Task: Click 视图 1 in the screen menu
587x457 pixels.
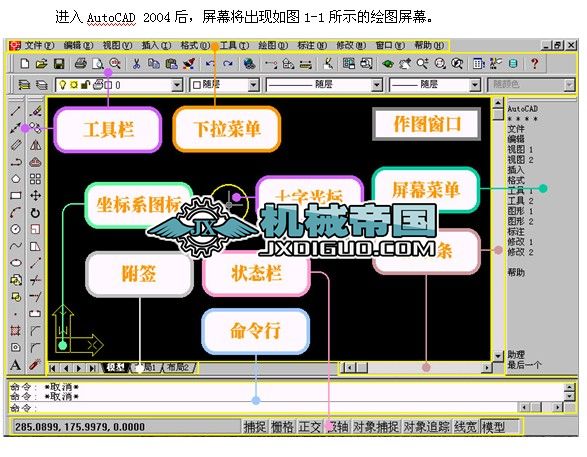Action: coord(520,149)
